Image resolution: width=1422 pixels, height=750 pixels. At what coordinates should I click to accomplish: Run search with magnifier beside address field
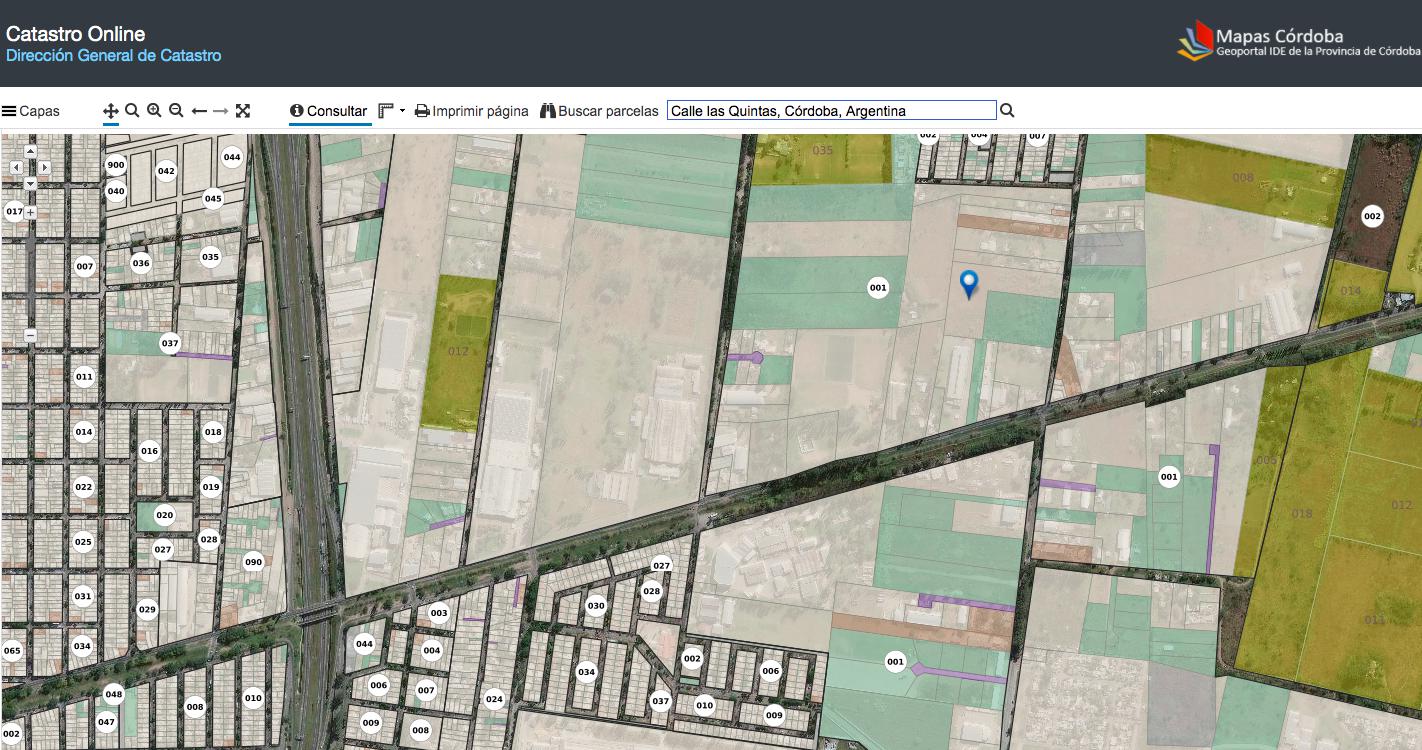point(1007,111)
